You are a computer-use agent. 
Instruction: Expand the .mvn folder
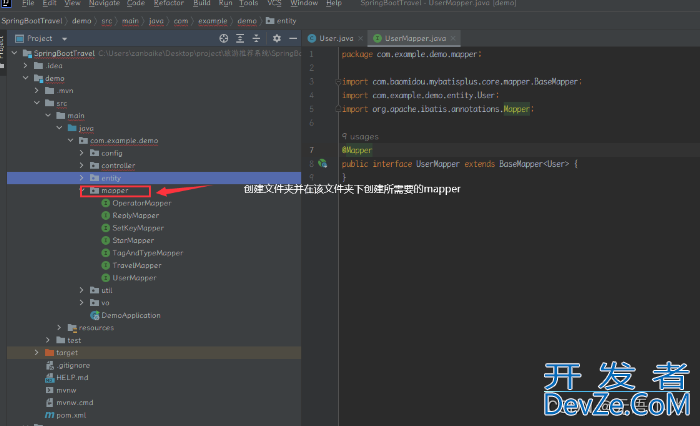click(x=37, y=91)
